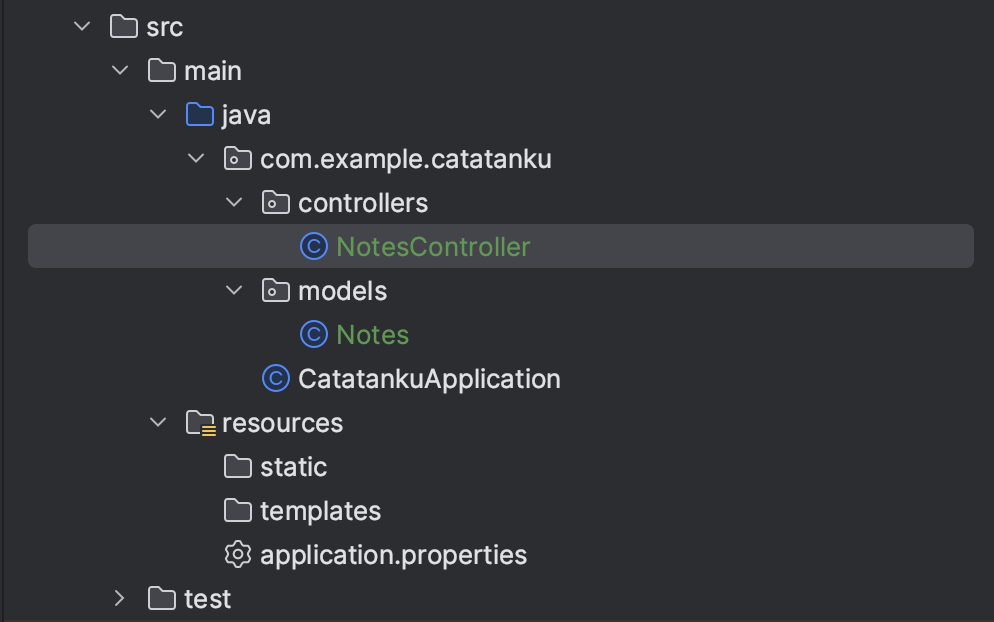Click the blue java source folder icon
Viewport: 994px width, 622px height.
point(200,115)
